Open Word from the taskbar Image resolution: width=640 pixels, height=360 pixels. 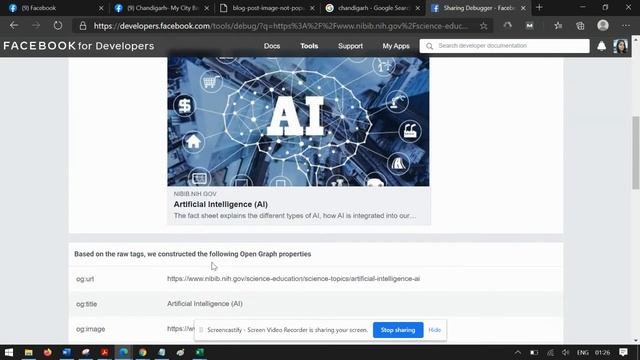pyautogui.click(x=67, y=352)
